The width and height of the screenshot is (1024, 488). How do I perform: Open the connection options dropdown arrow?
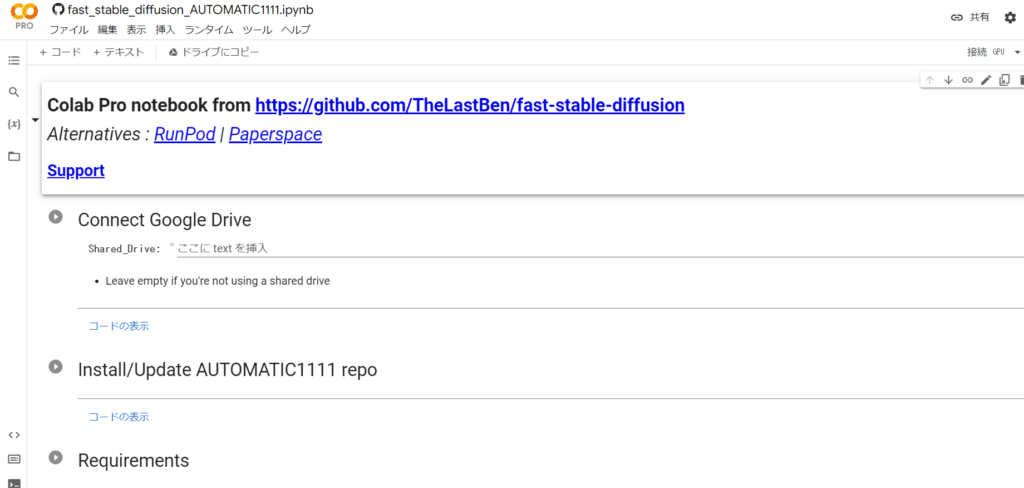point(1017,52)
